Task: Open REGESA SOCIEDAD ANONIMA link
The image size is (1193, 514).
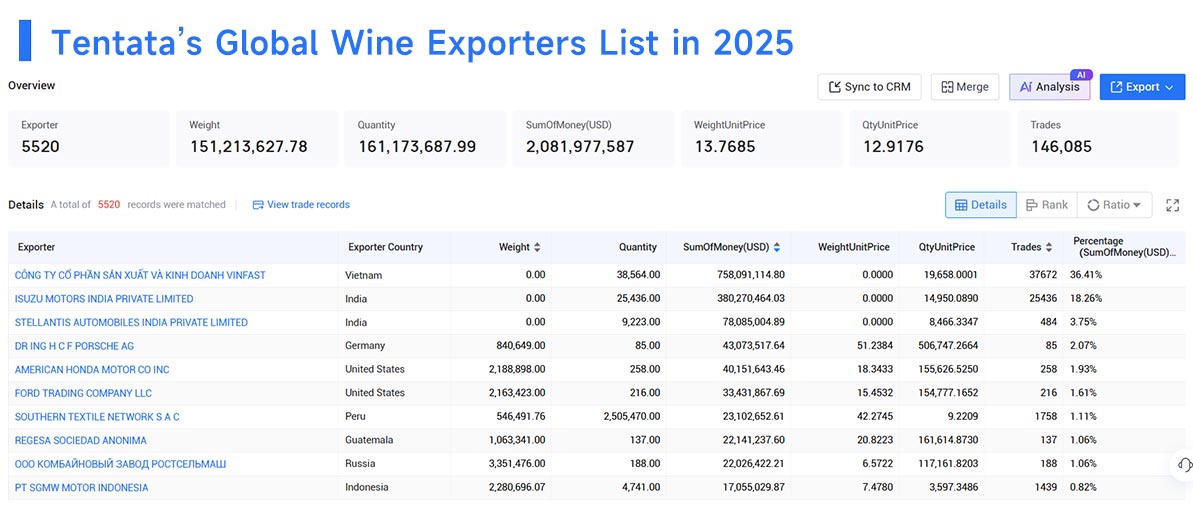Action: pos(81,440)
